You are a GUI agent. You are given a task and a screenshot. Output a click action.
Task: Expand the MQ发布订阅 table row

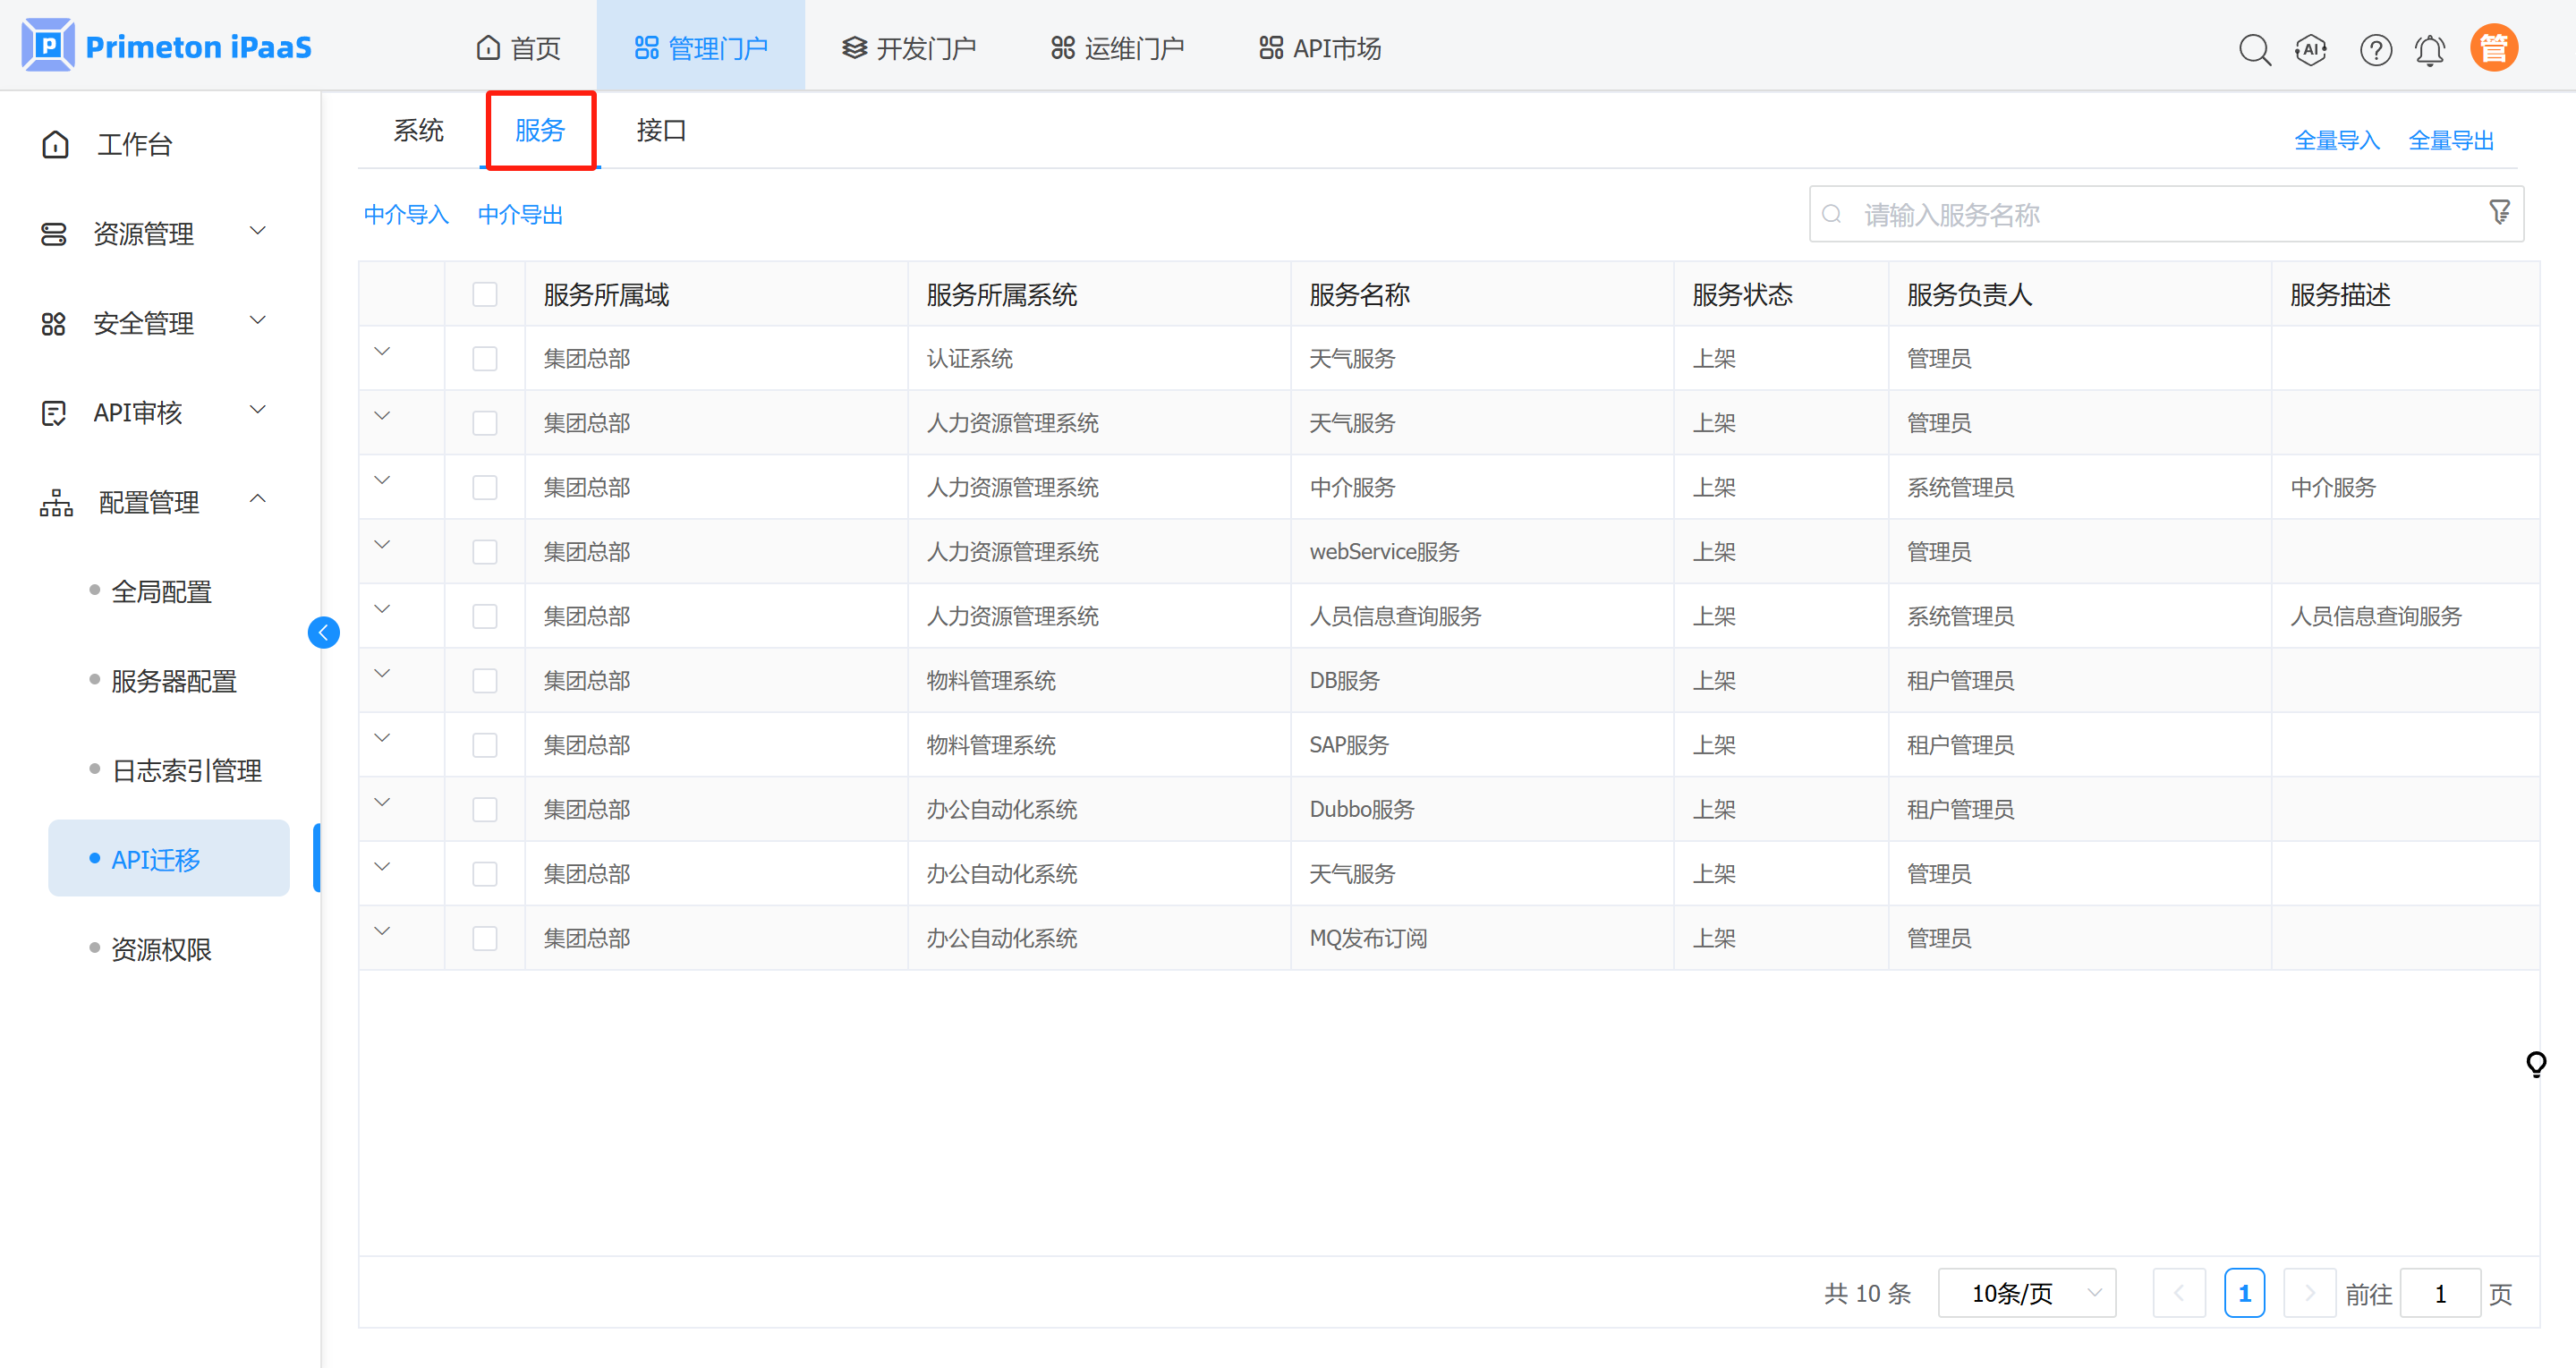382,931
